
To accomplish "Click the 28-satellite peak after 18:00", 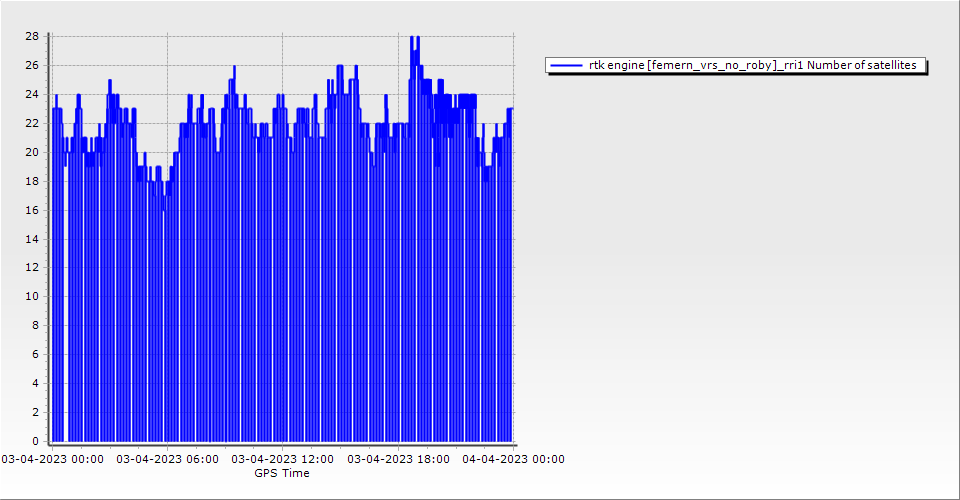I will point(414,38).
